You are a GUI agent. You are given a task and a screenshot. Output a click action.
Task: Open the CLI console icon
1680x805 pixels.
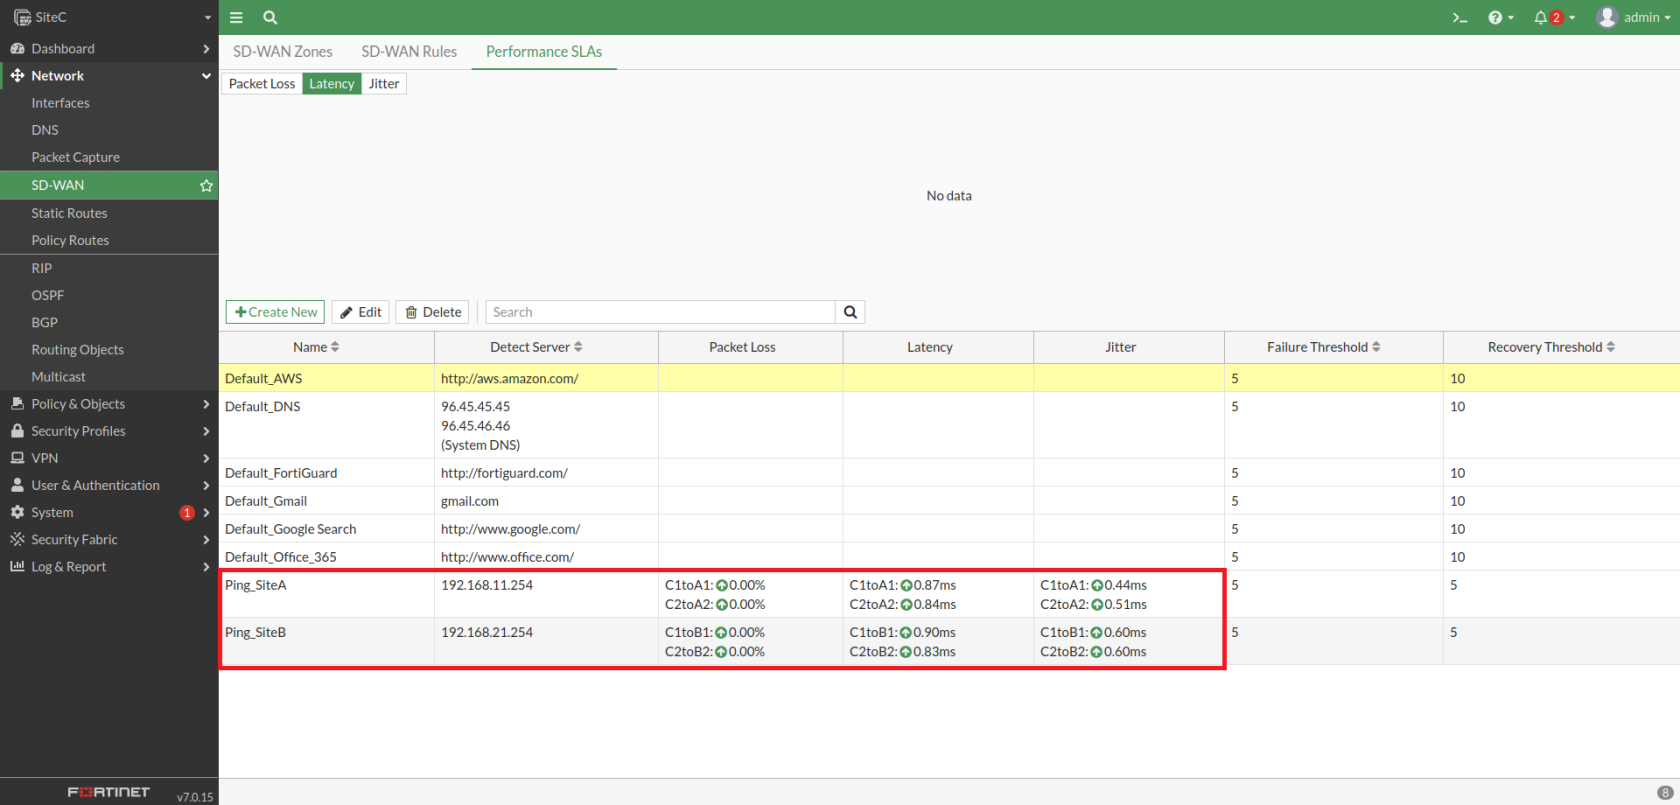(1460, 17)
